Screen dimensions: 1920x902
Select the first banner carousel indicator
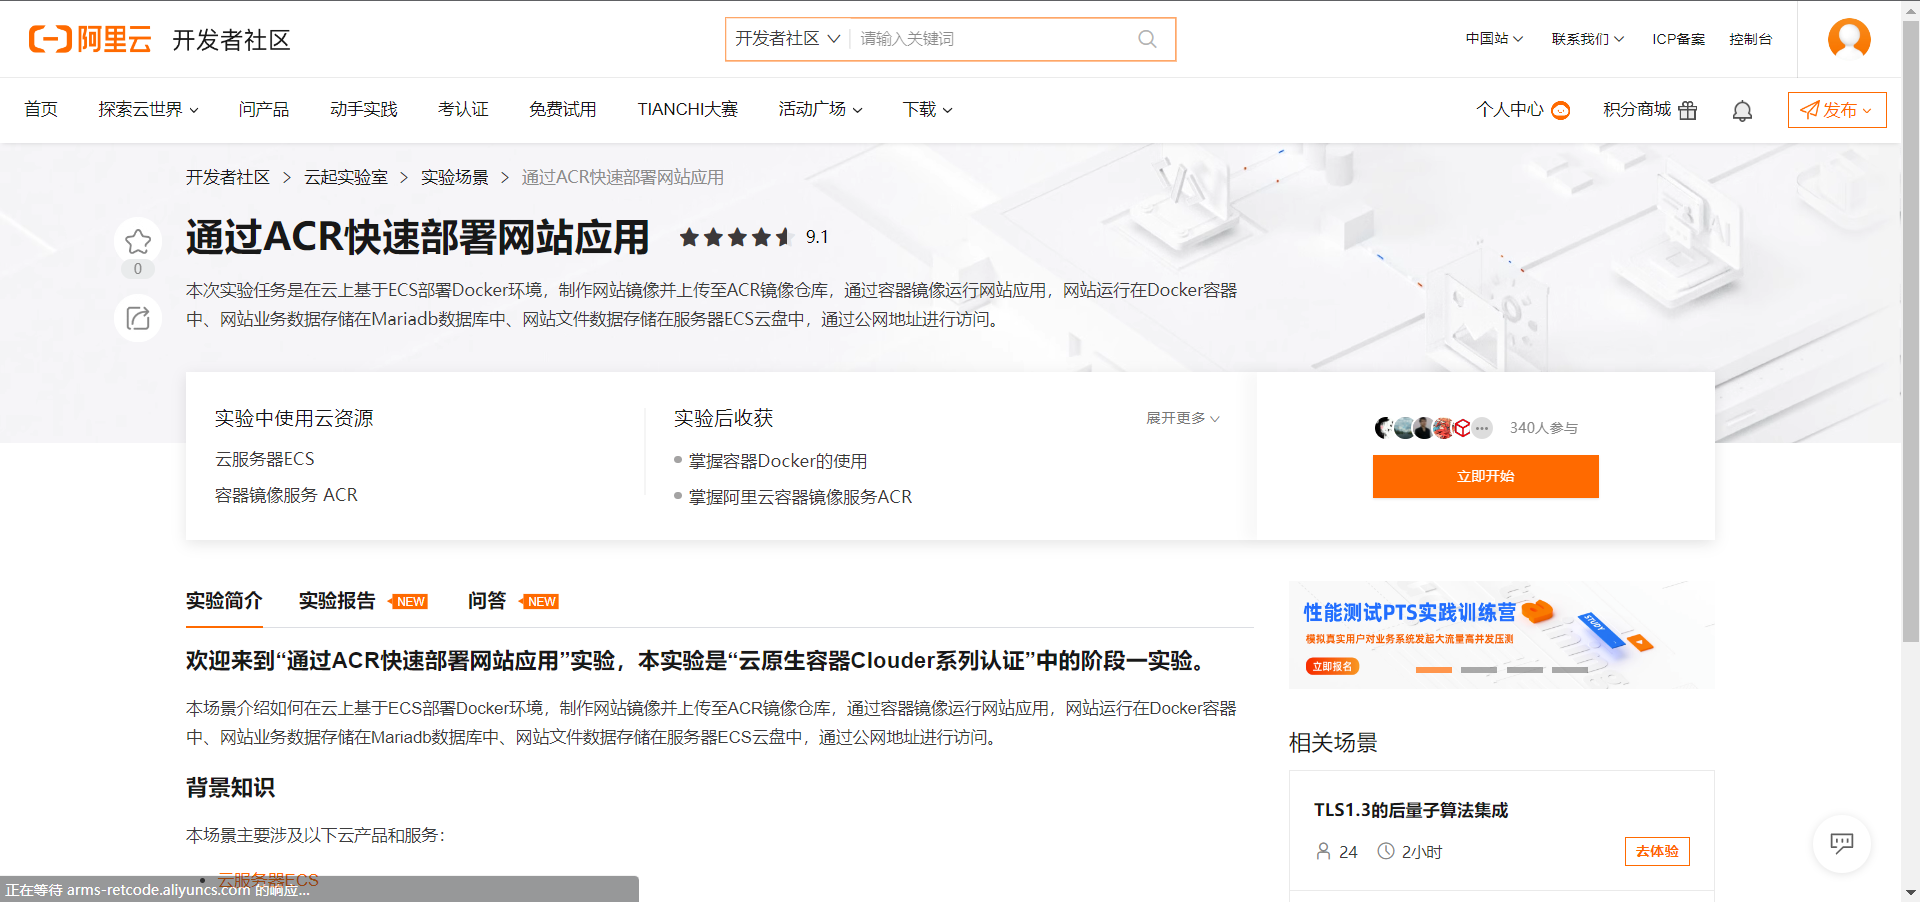tap(1433, 670)
